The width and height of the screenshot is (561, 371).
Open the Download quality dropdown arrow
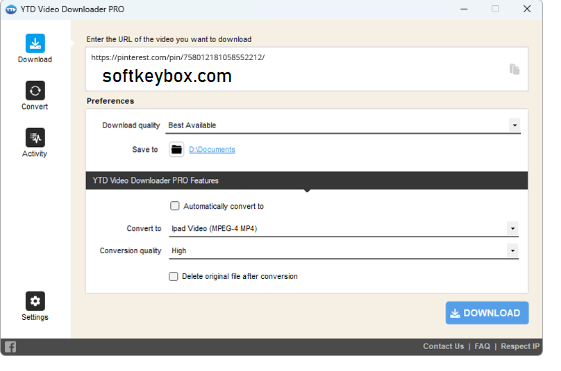click(514, 125)
